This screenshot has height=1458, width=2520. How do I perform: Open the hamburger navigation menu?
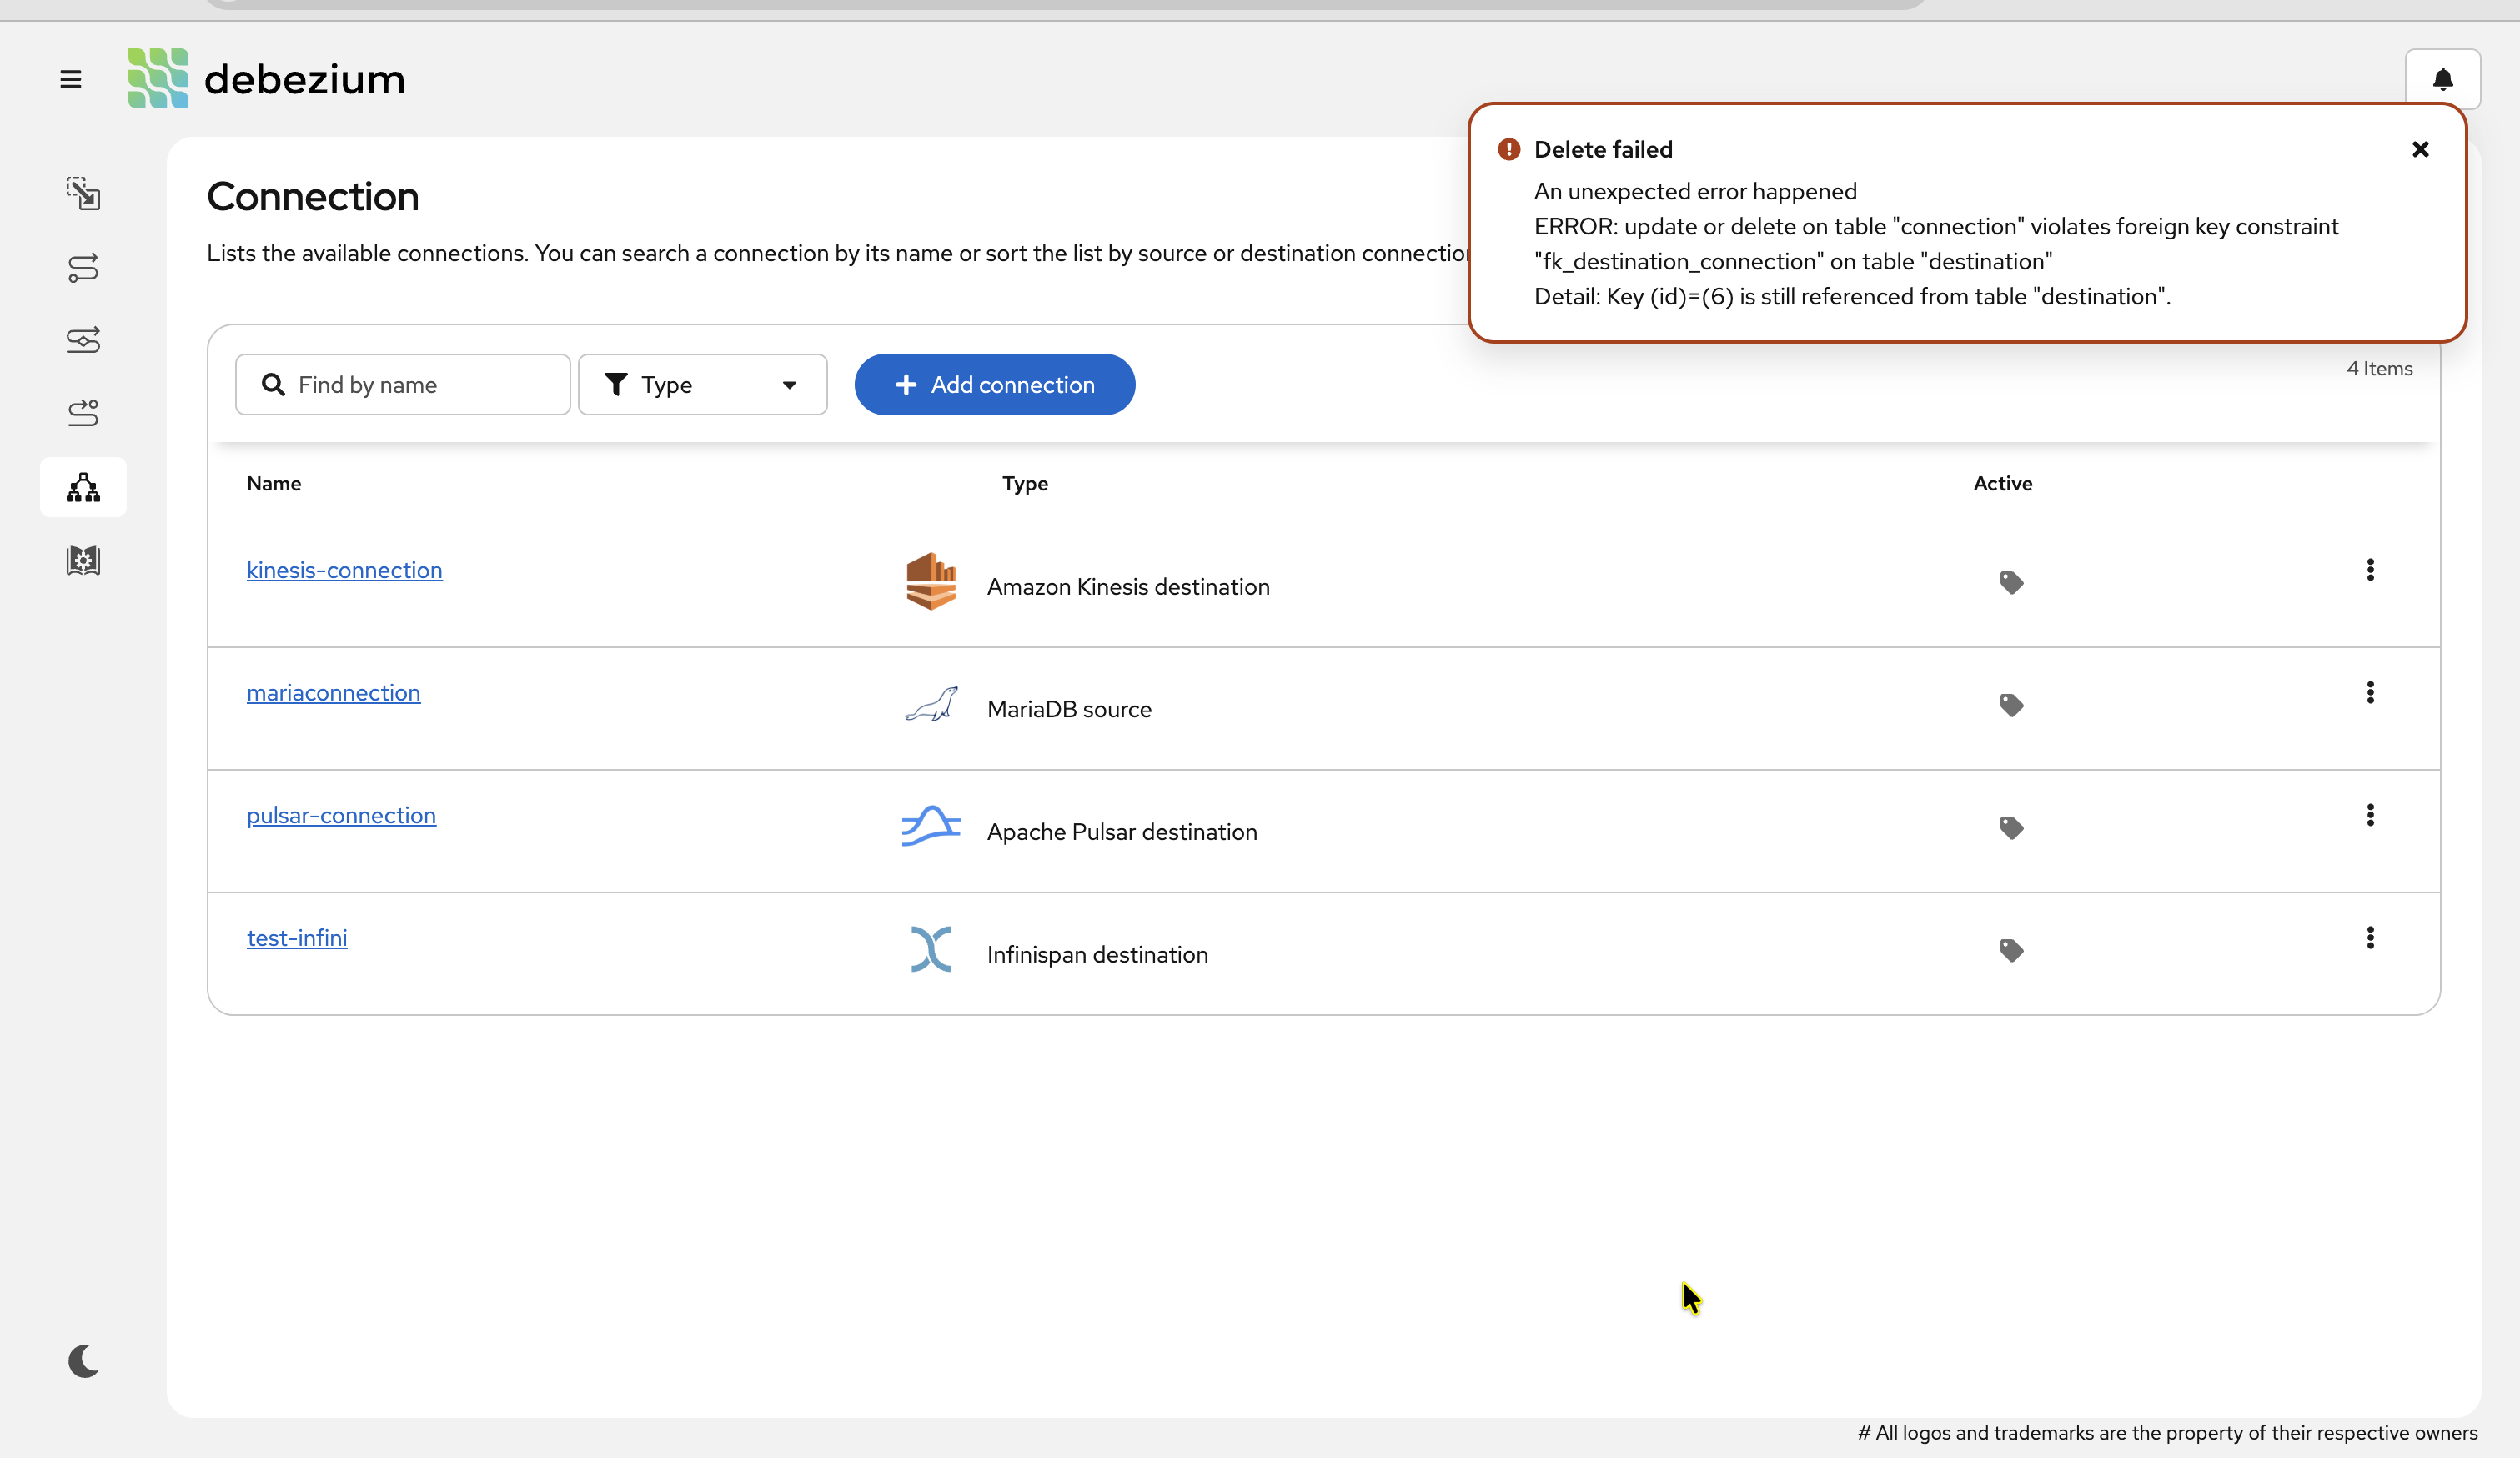70,79
